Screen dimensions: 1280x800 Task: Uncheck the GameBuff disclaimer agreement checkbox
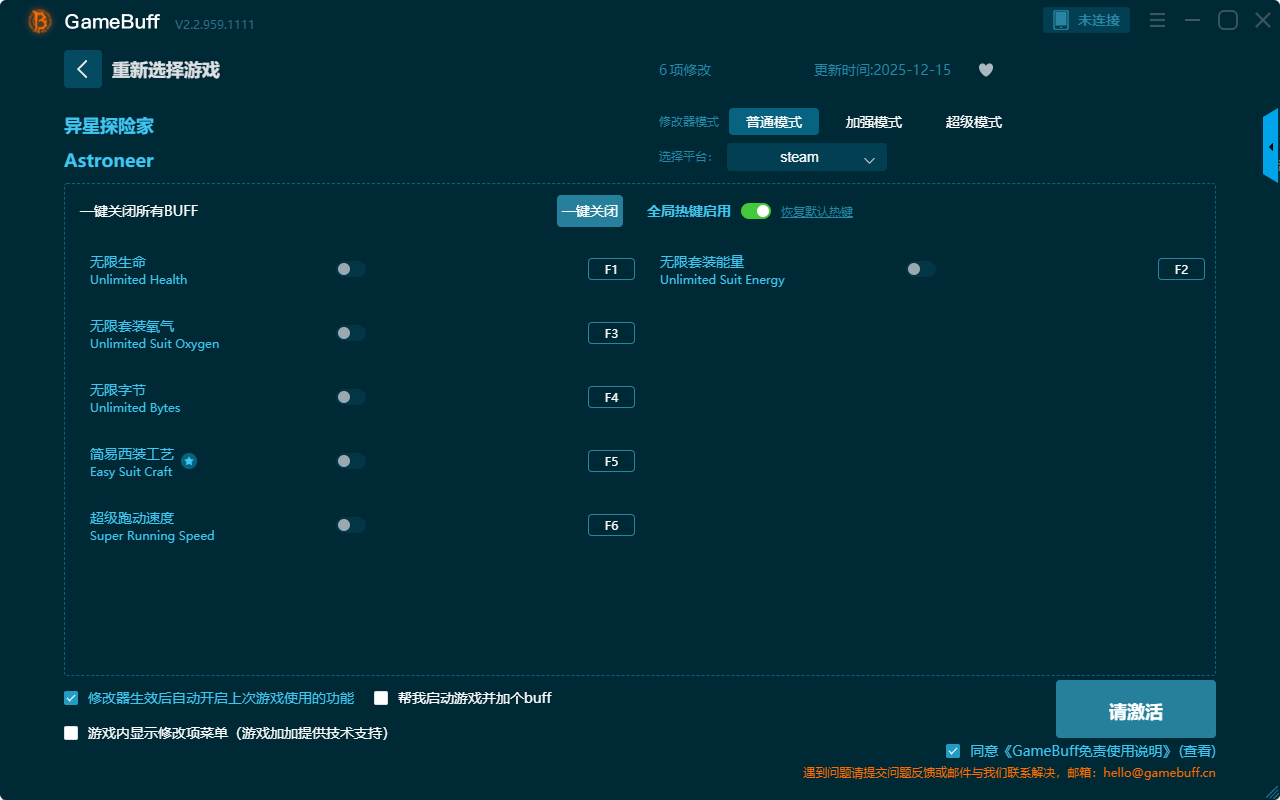[953, 751]
